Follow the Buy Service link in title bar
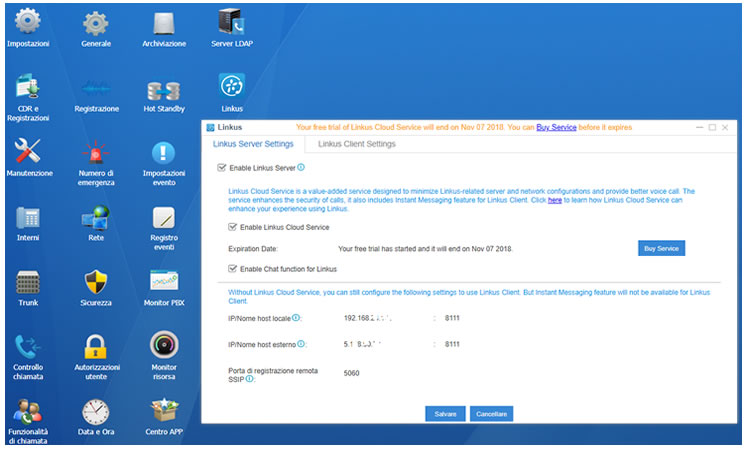The image size is (750, 450). (556, 127)
